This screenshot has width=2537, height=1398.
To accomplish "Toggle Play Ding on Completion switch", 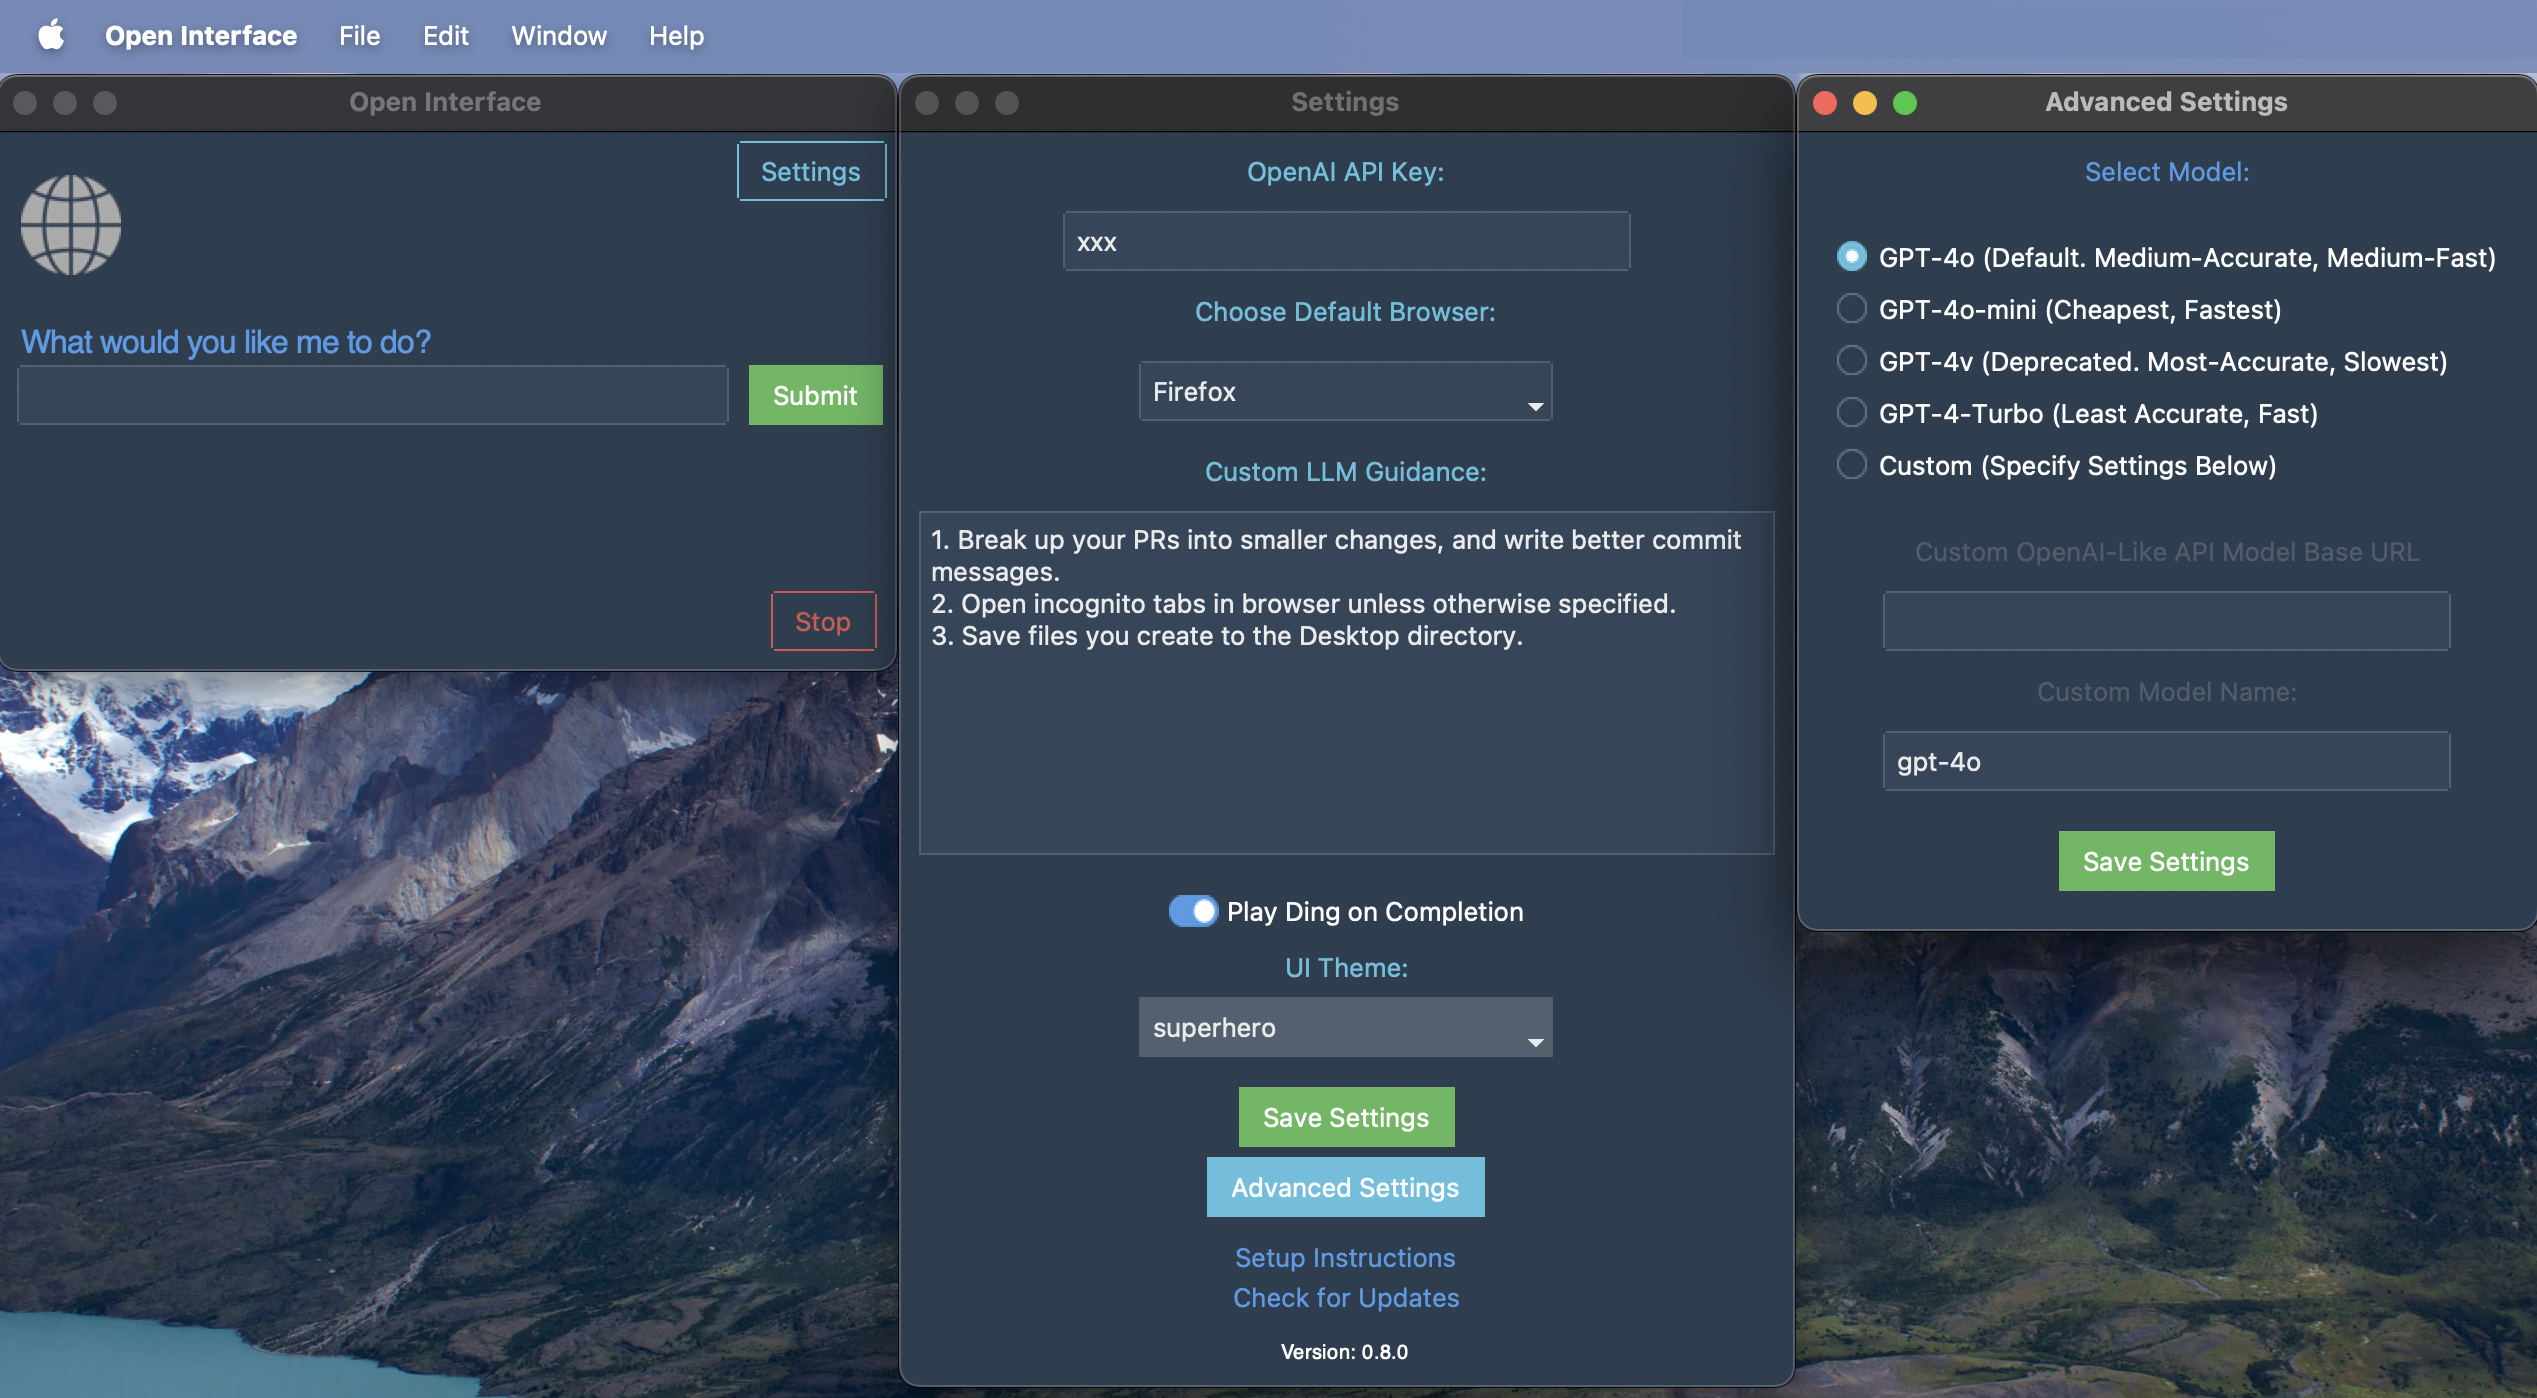I will pyautogui.click(x=1193, y=911).
